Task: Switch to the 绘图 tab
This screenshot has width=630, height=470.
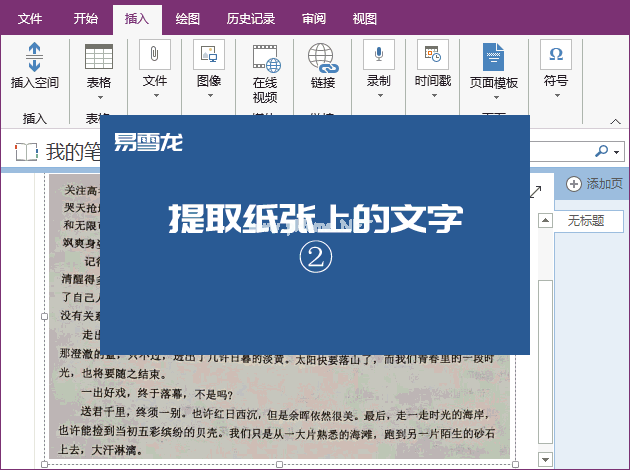Action: tap(188, 18)
